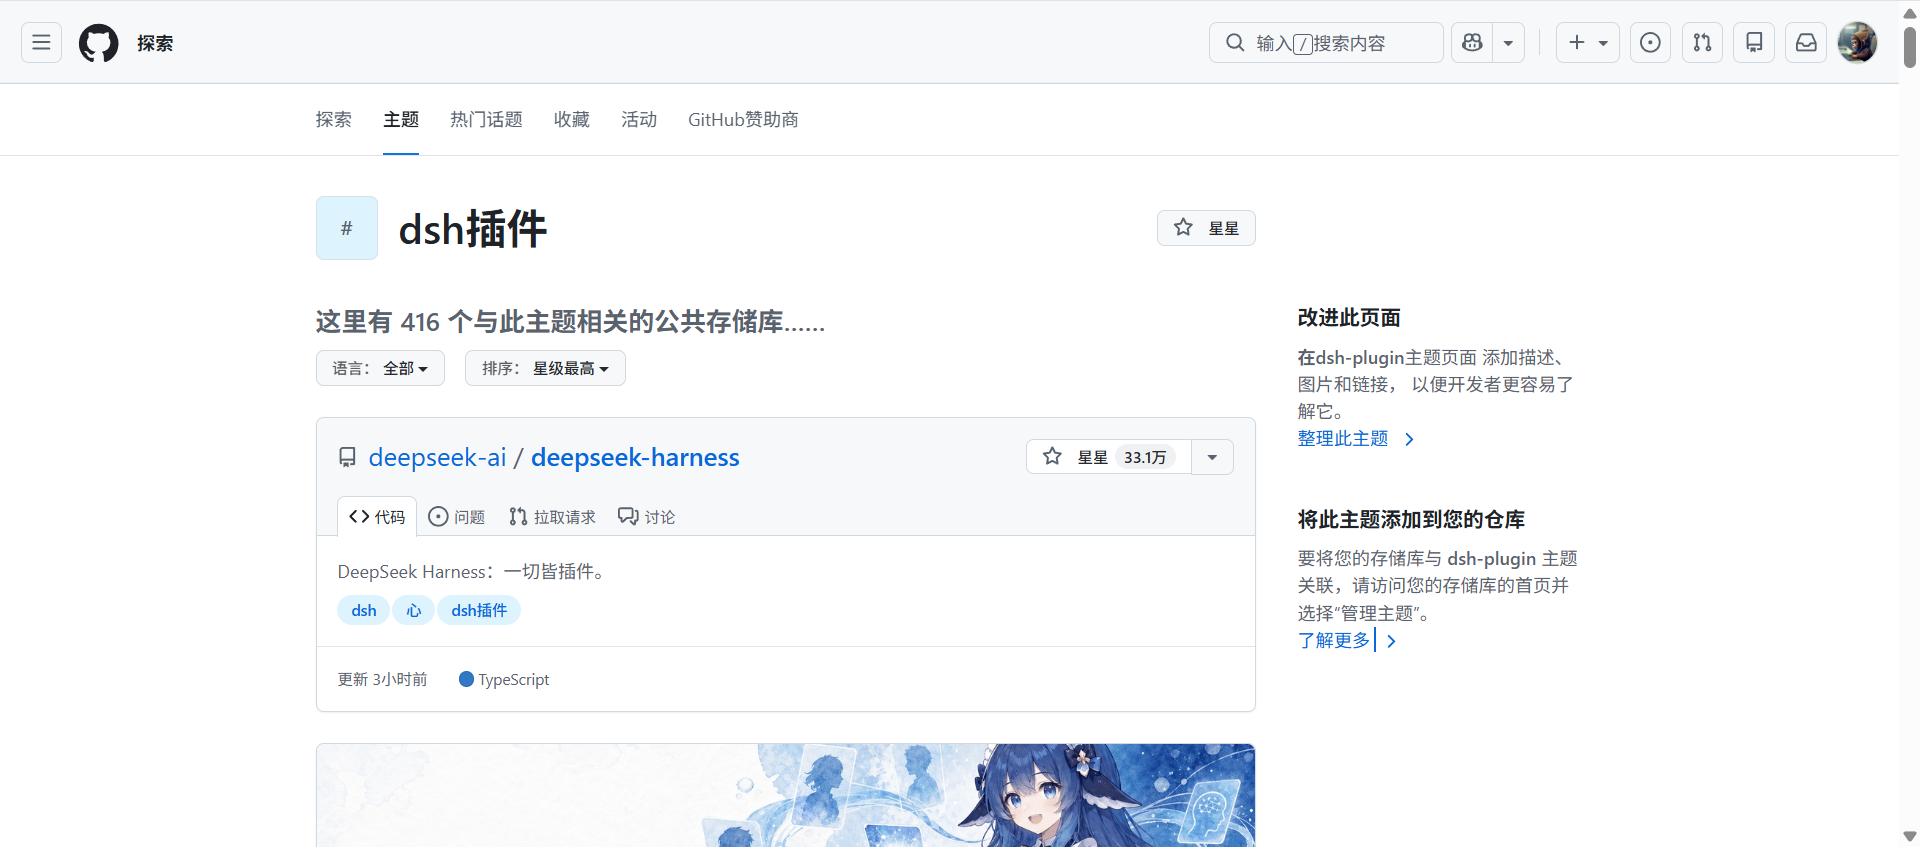Star the deepseek-harness repository
Screen dimensions: 1920x847
click(x=1109, y=457)
